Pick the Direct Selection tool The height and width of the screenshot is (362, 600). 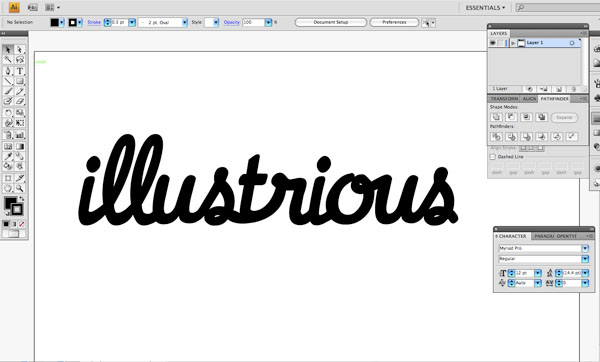pyautogui.click(x=20, y=50)
